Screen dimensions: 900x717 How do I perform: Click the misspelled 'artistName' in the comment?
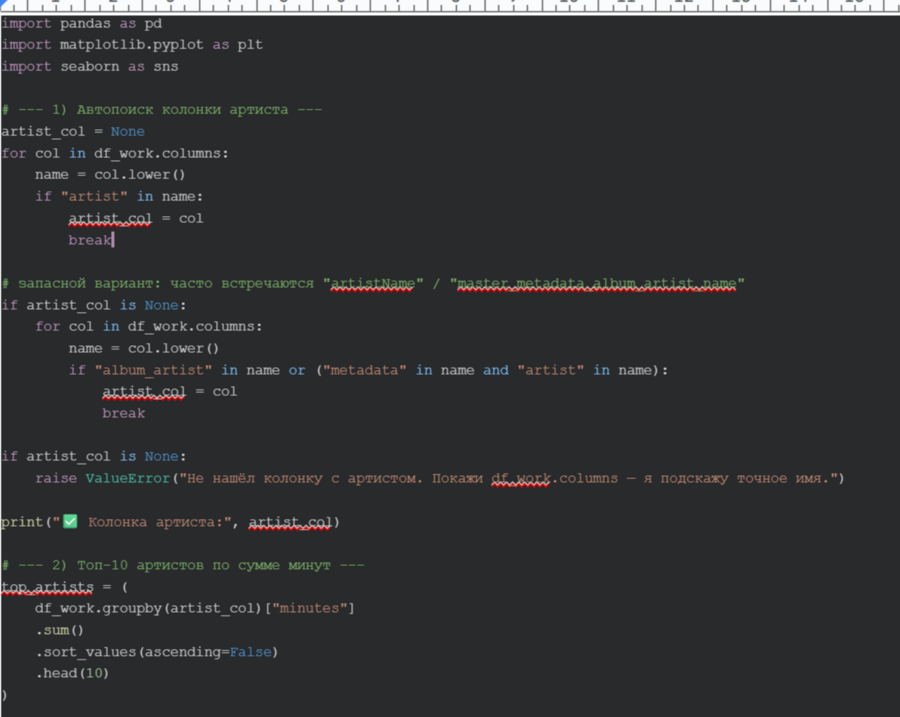(x=372, y=284)
